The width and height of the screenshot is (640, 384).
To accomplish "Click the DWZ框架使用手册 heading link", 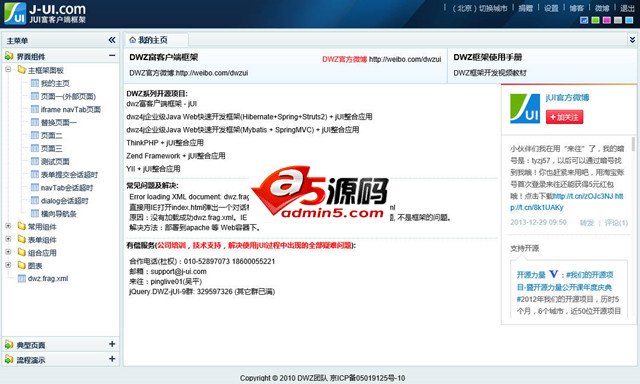I will 488,57.
